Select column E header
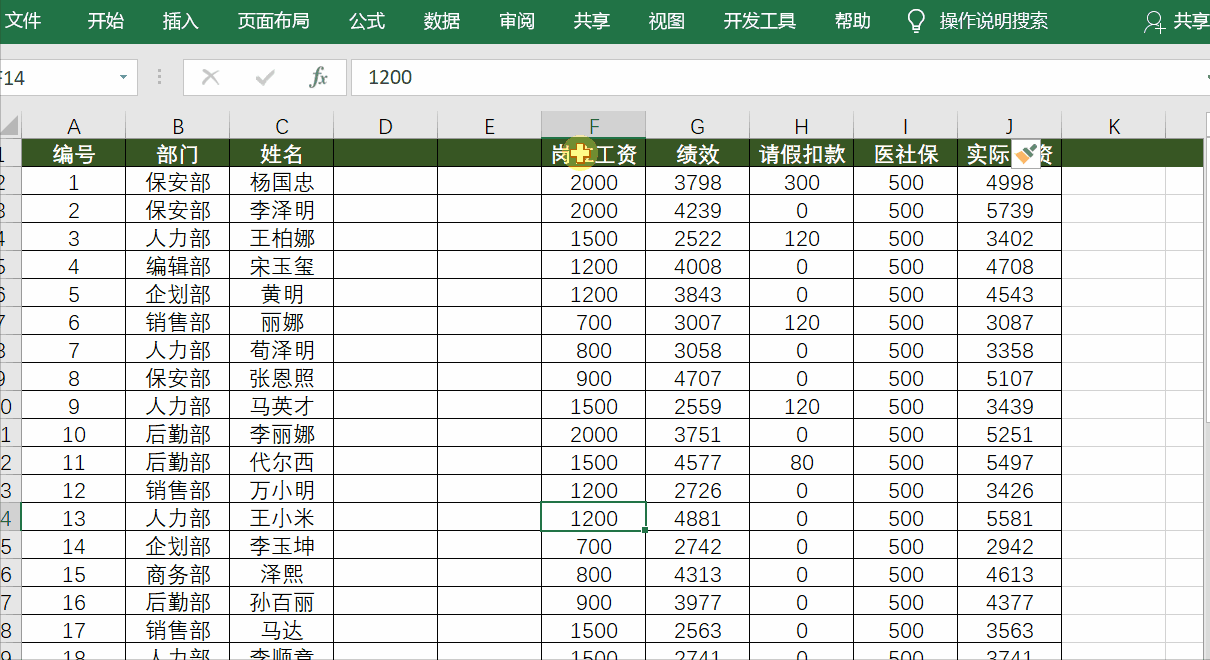The width and height of the screenshot is (1210, 660). click(490, 126)
